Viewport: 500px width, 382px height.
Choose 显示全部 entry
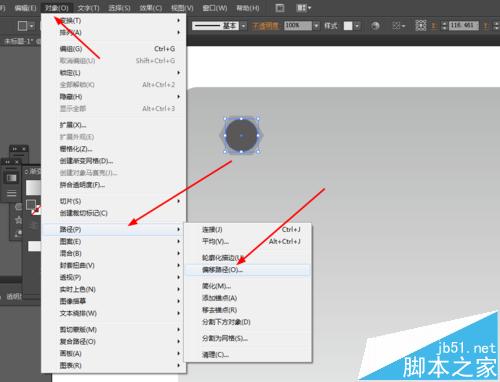coord(113,109)
